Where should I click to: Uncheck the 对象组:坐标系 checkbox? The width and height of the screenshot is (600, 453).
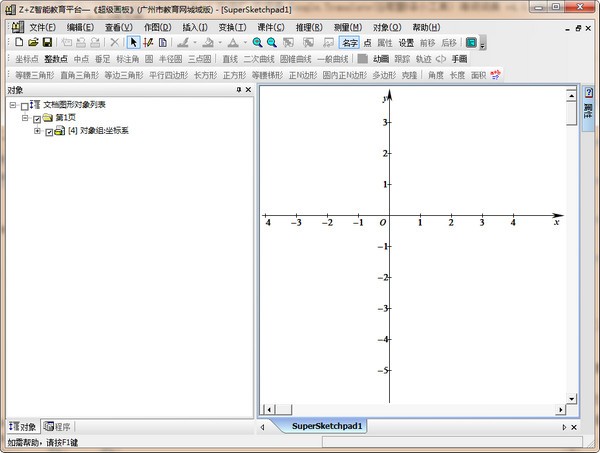[x=49, y=131]
